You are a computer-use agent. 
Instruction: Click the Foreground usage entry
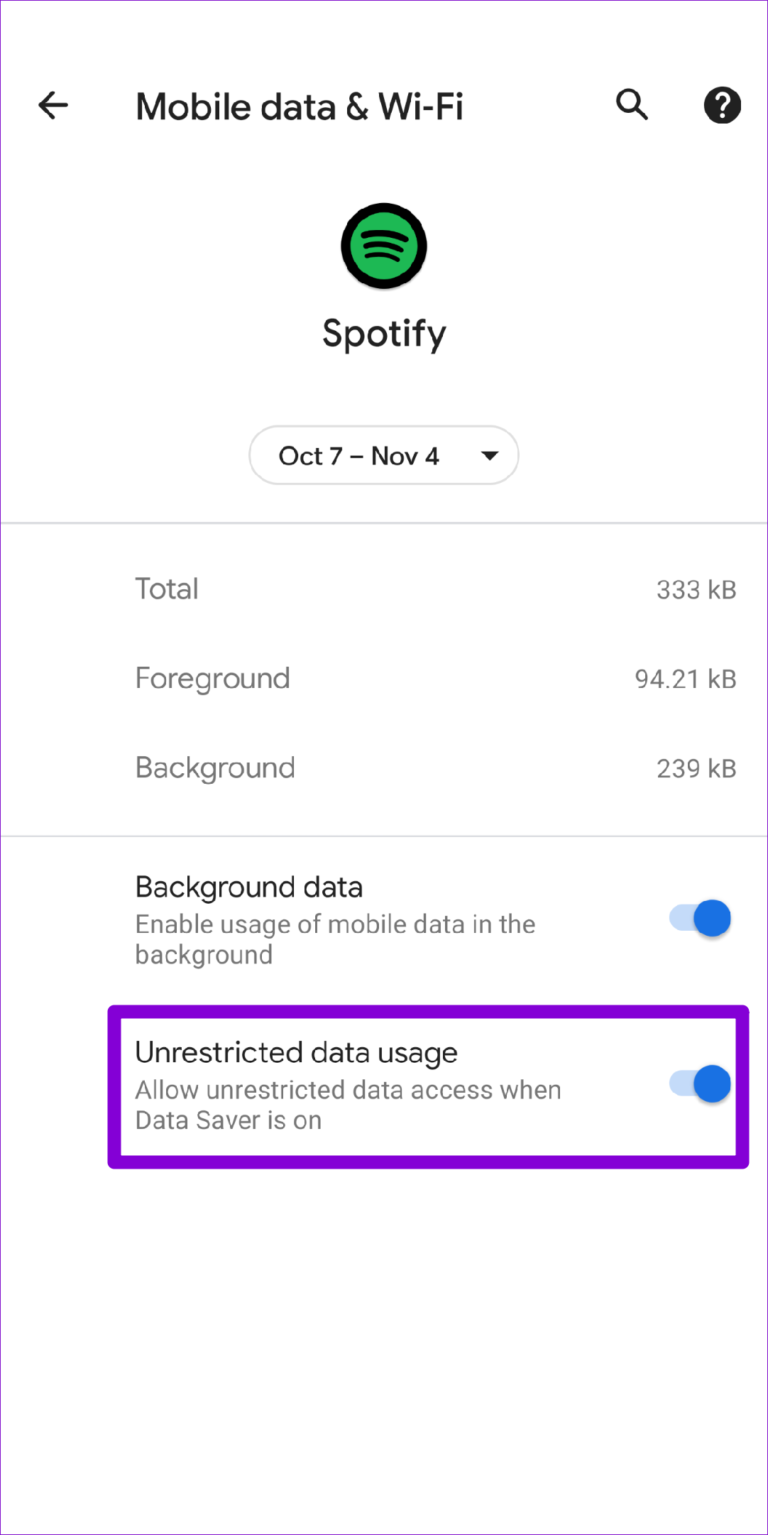(212, 678)
